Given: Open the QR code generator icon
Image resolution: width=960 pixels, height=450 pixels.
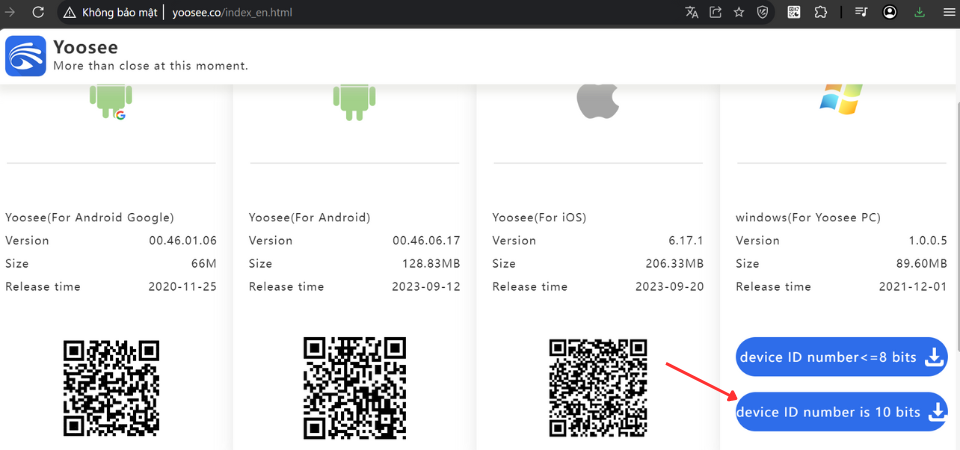Looking at the screenshot, I should click(x=794, y=12).
